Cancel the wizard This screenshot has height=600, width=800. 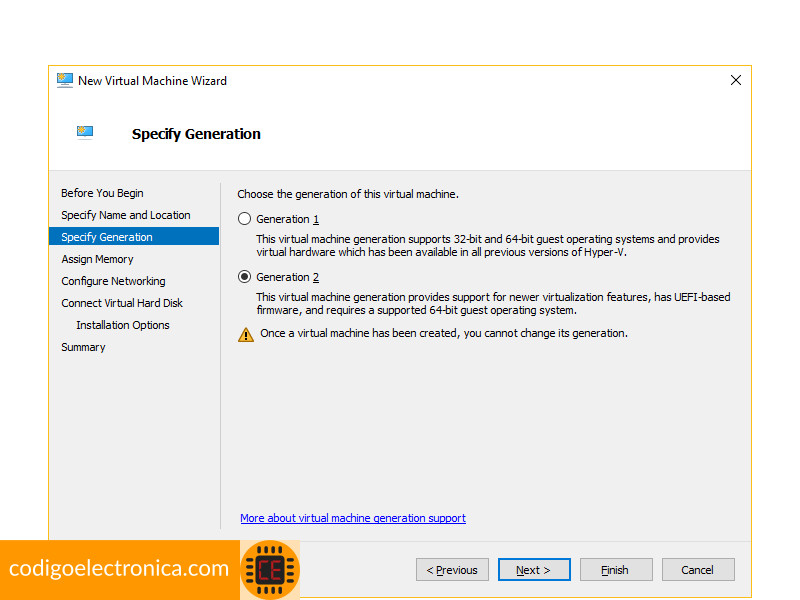click(698, 570)
